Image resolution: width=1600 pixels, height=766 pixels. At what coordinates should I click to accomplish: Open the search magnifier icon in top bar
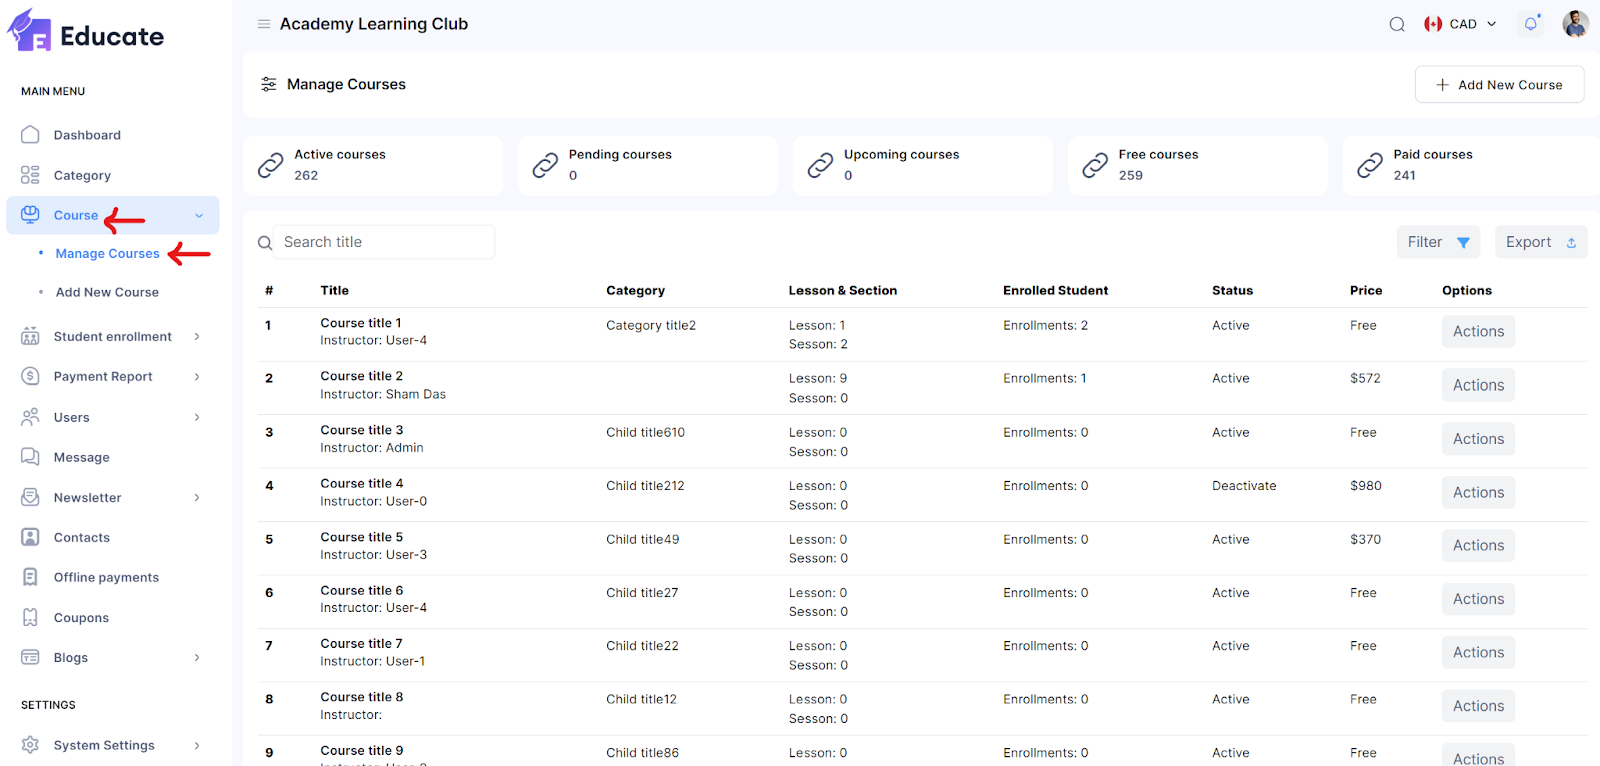point(1397,24)
